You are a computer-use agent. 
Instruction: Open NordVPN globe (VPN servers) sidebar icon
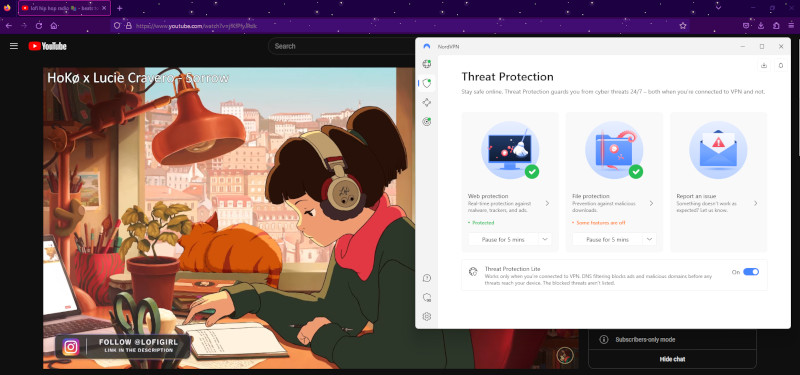427,64
